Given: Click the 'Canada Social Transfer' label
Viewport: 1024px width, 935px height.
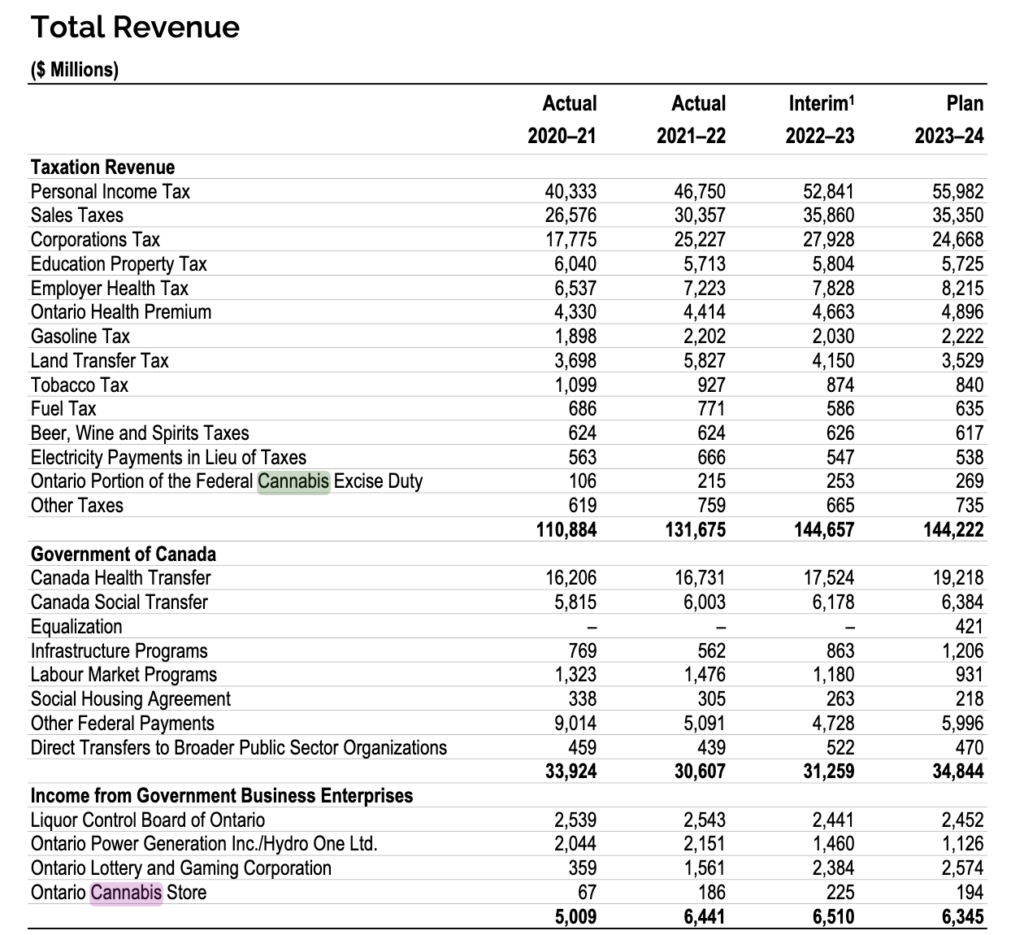Looking at the screenshot, I should pyautogui.click(x=120, y=602).
